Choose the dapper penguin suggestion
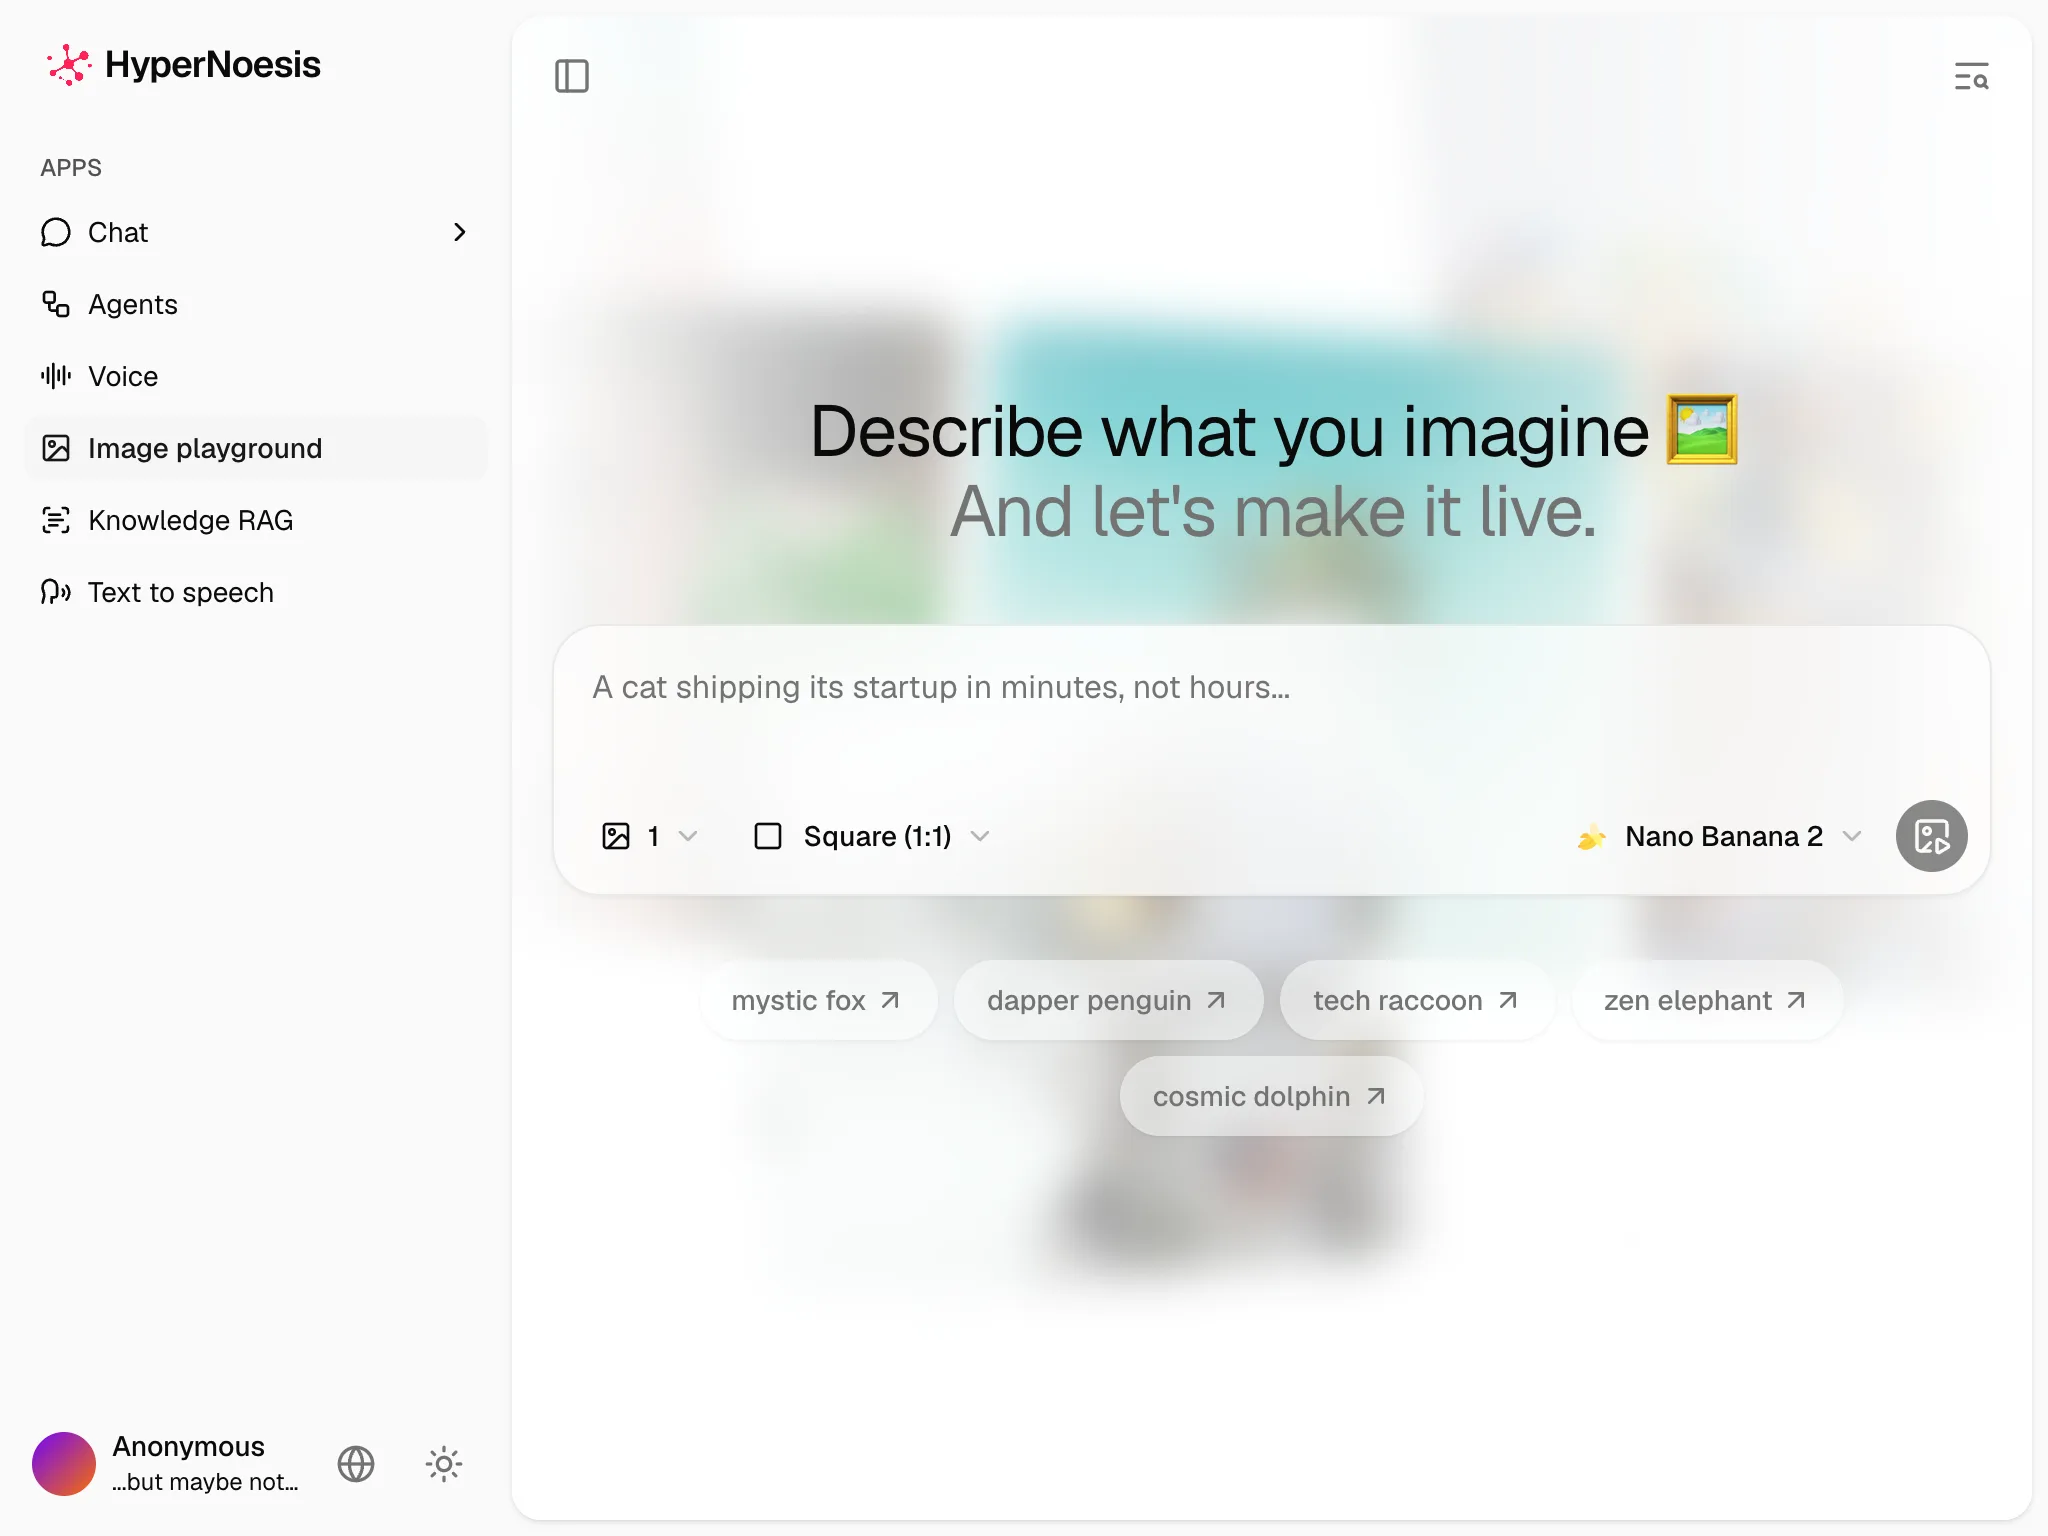This screenshot has height=1536, width=2048. pos(1107,1000)
